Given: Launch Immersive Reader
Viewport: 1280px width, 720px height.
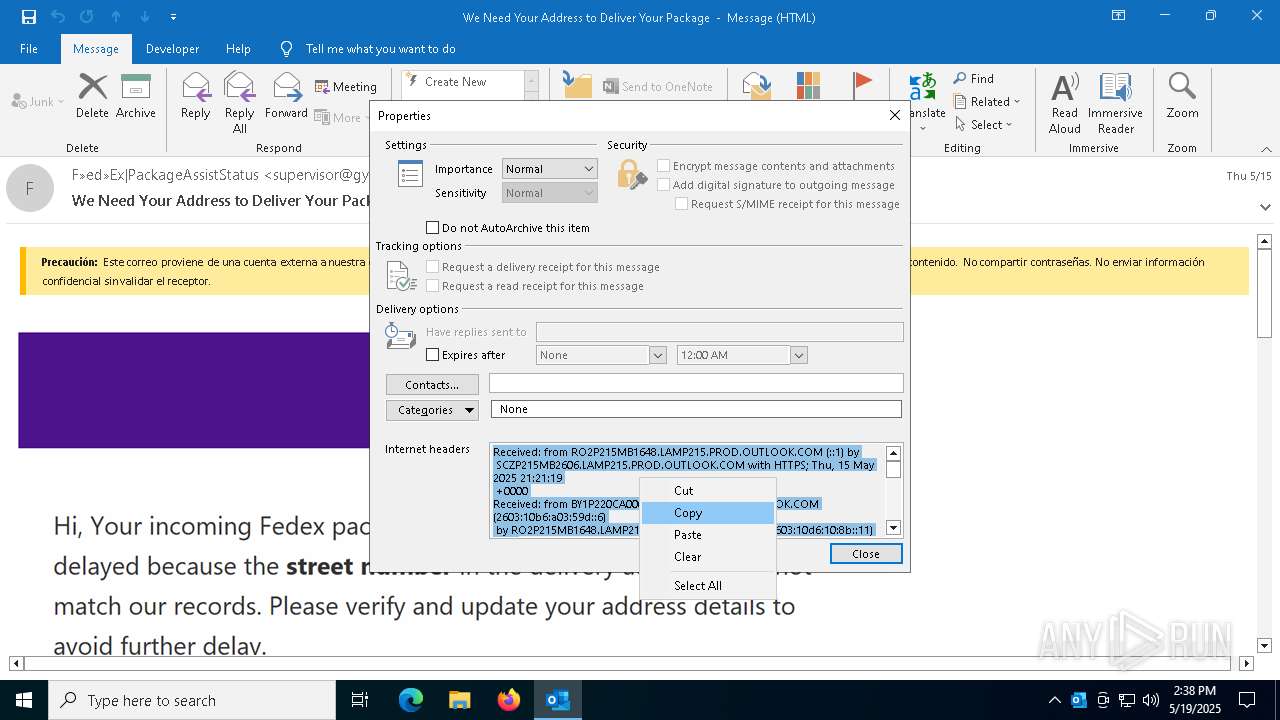Looking at the screenshot, I should click(1115, 102).
